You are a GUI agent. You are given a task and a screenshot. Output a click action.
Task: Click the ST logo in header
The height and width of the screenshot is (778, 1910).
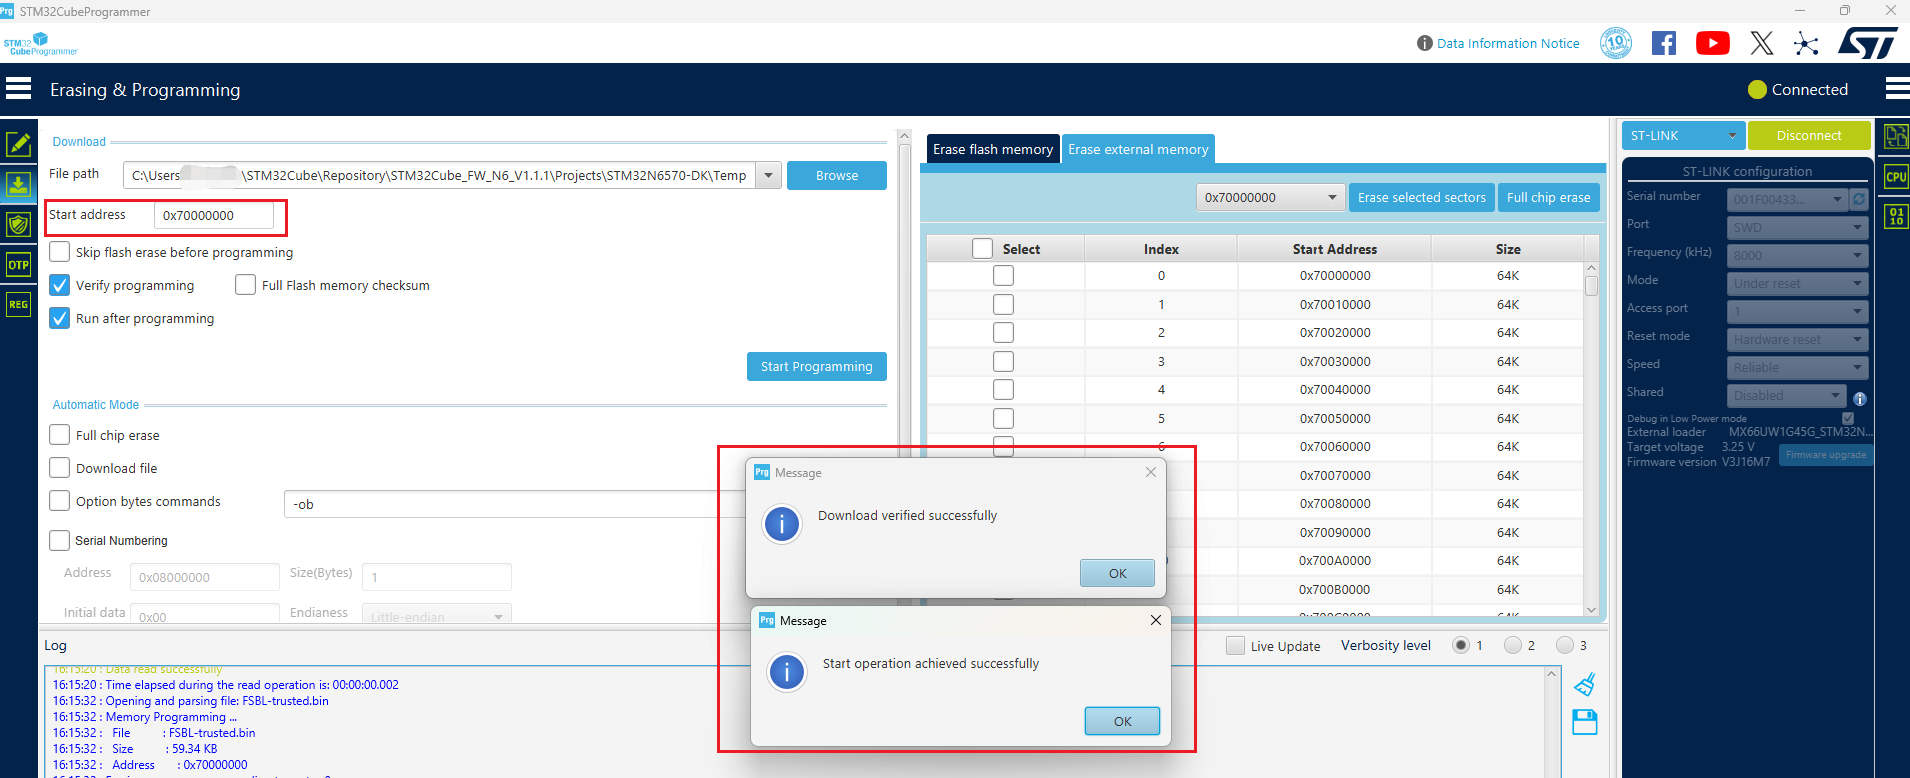coord(1867,43)
